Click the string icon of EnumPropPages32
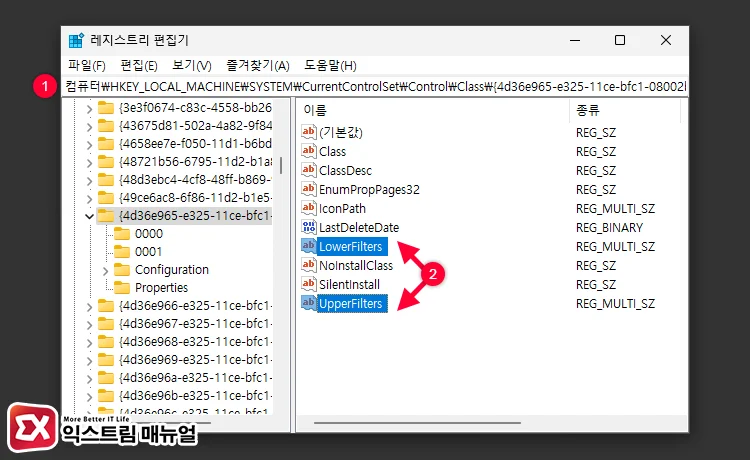Viewport: 750px width, 460px height. pos(309,188)
